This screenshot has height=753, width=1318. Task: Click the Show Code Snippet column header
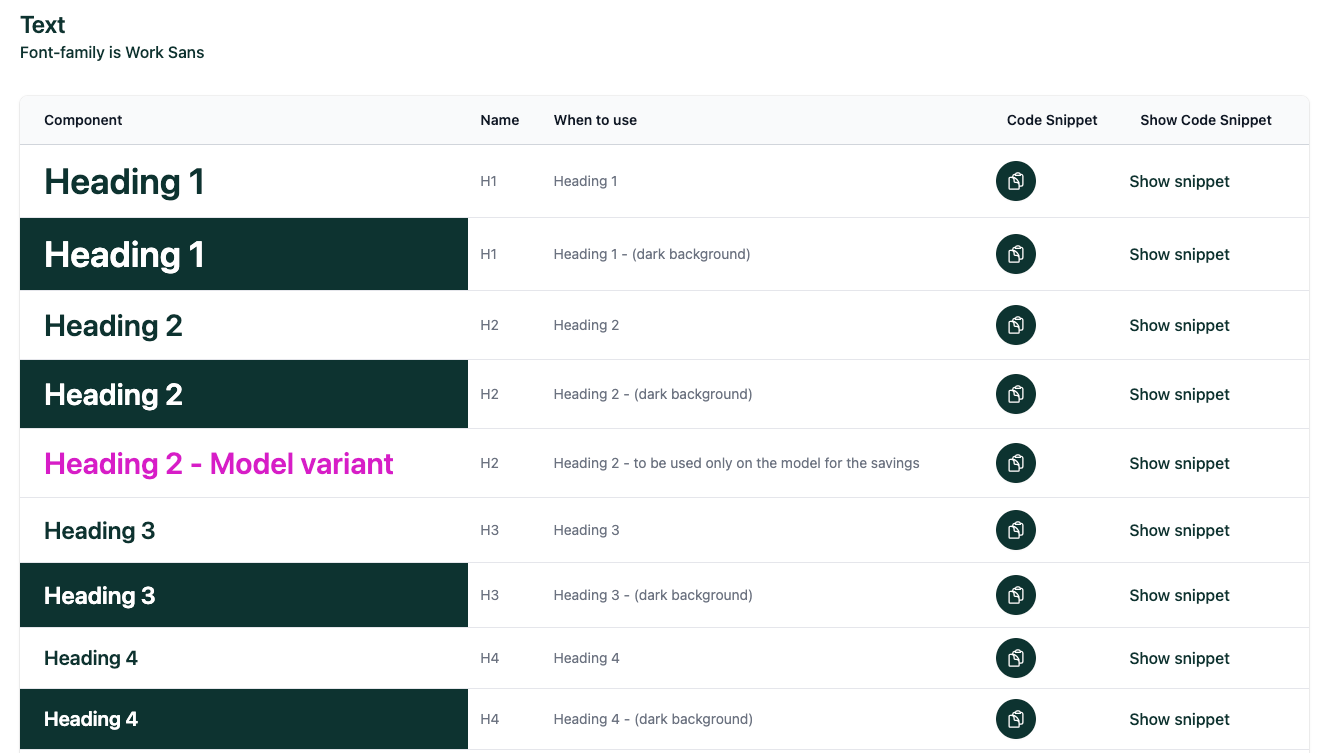1206,120
